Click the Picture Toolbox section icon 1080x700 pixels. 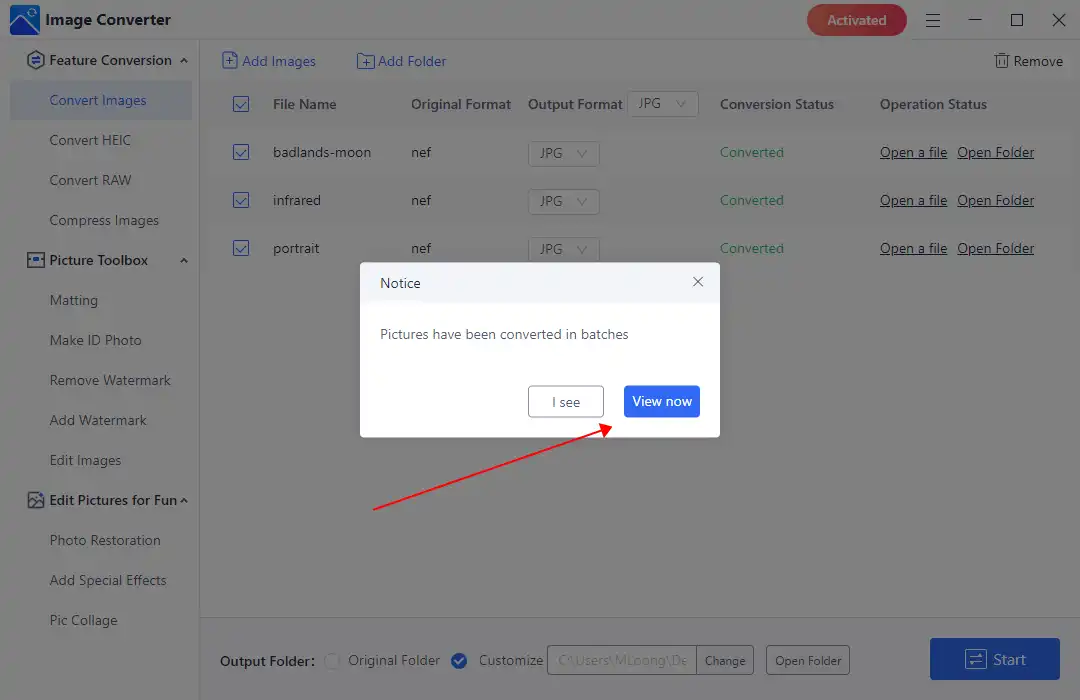(36, 260)
